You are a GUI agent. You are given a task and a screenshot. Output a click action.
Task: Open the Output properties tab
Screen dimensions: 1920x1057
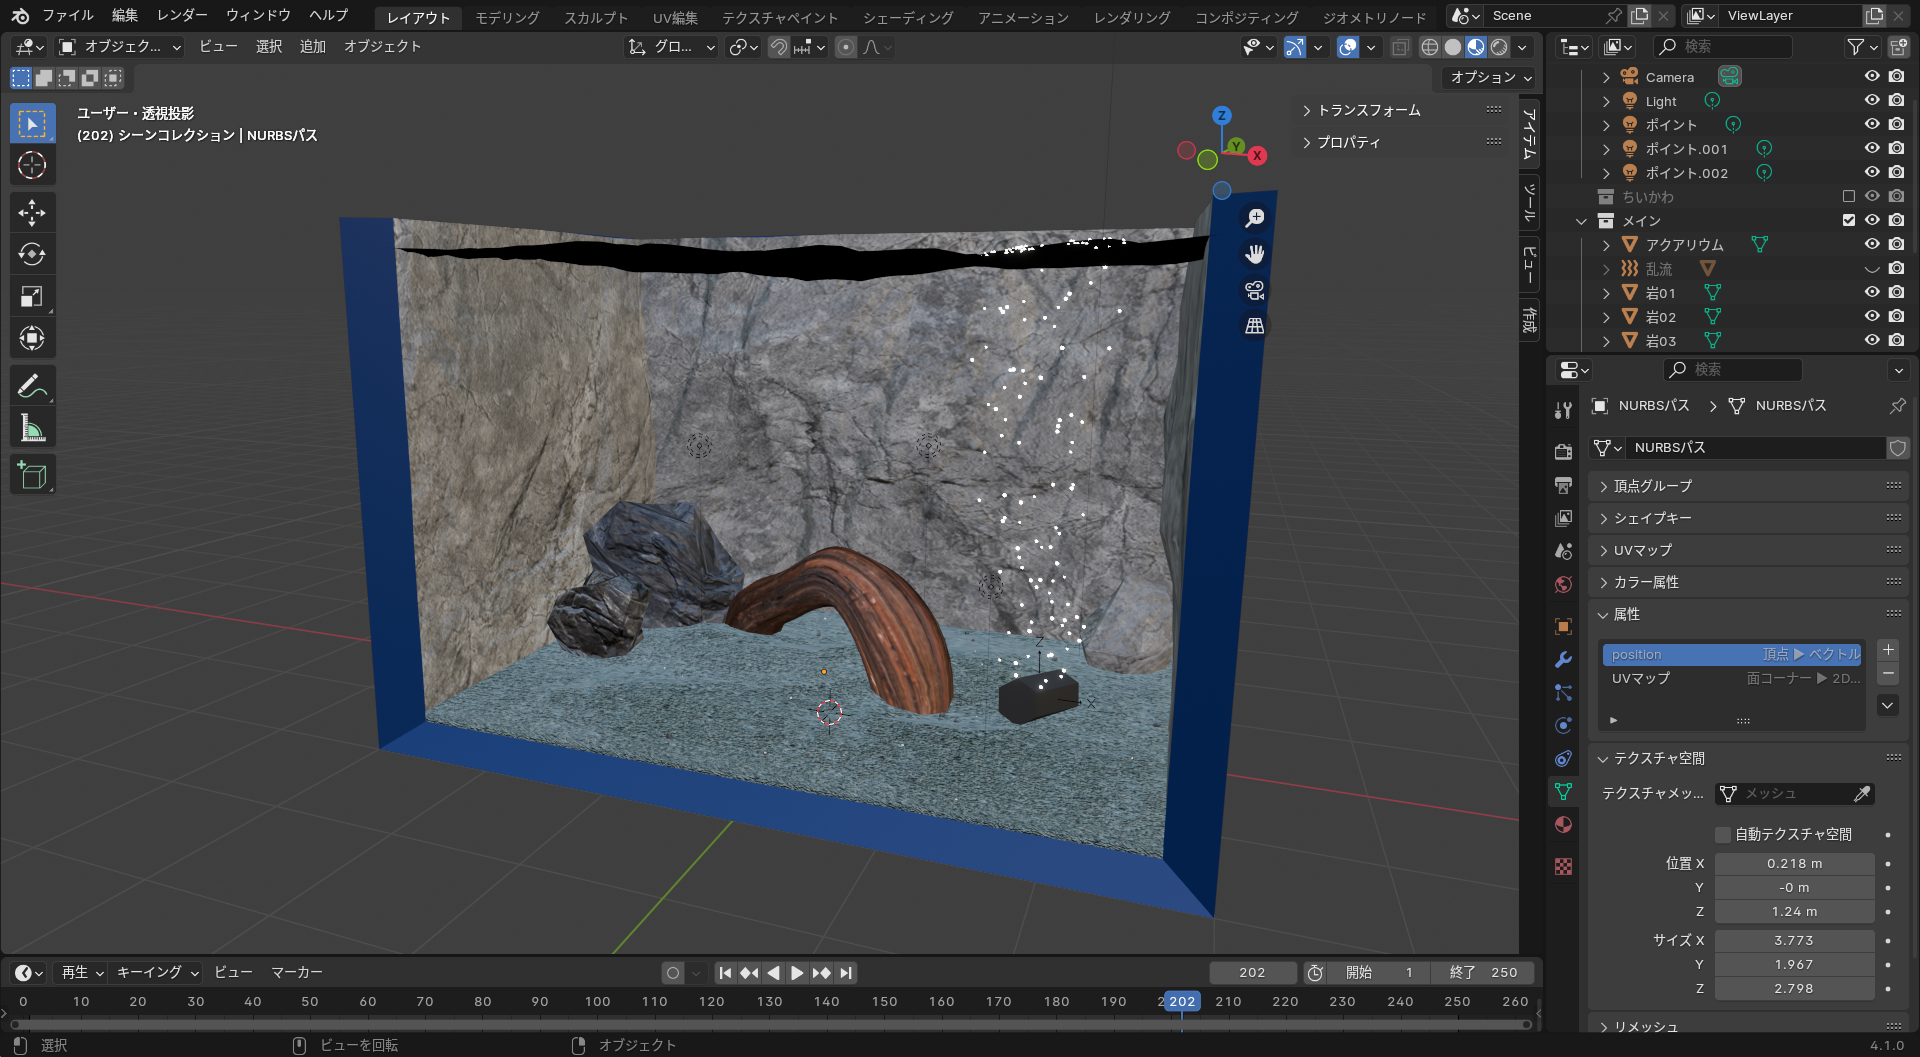[x=1564, y=485]
